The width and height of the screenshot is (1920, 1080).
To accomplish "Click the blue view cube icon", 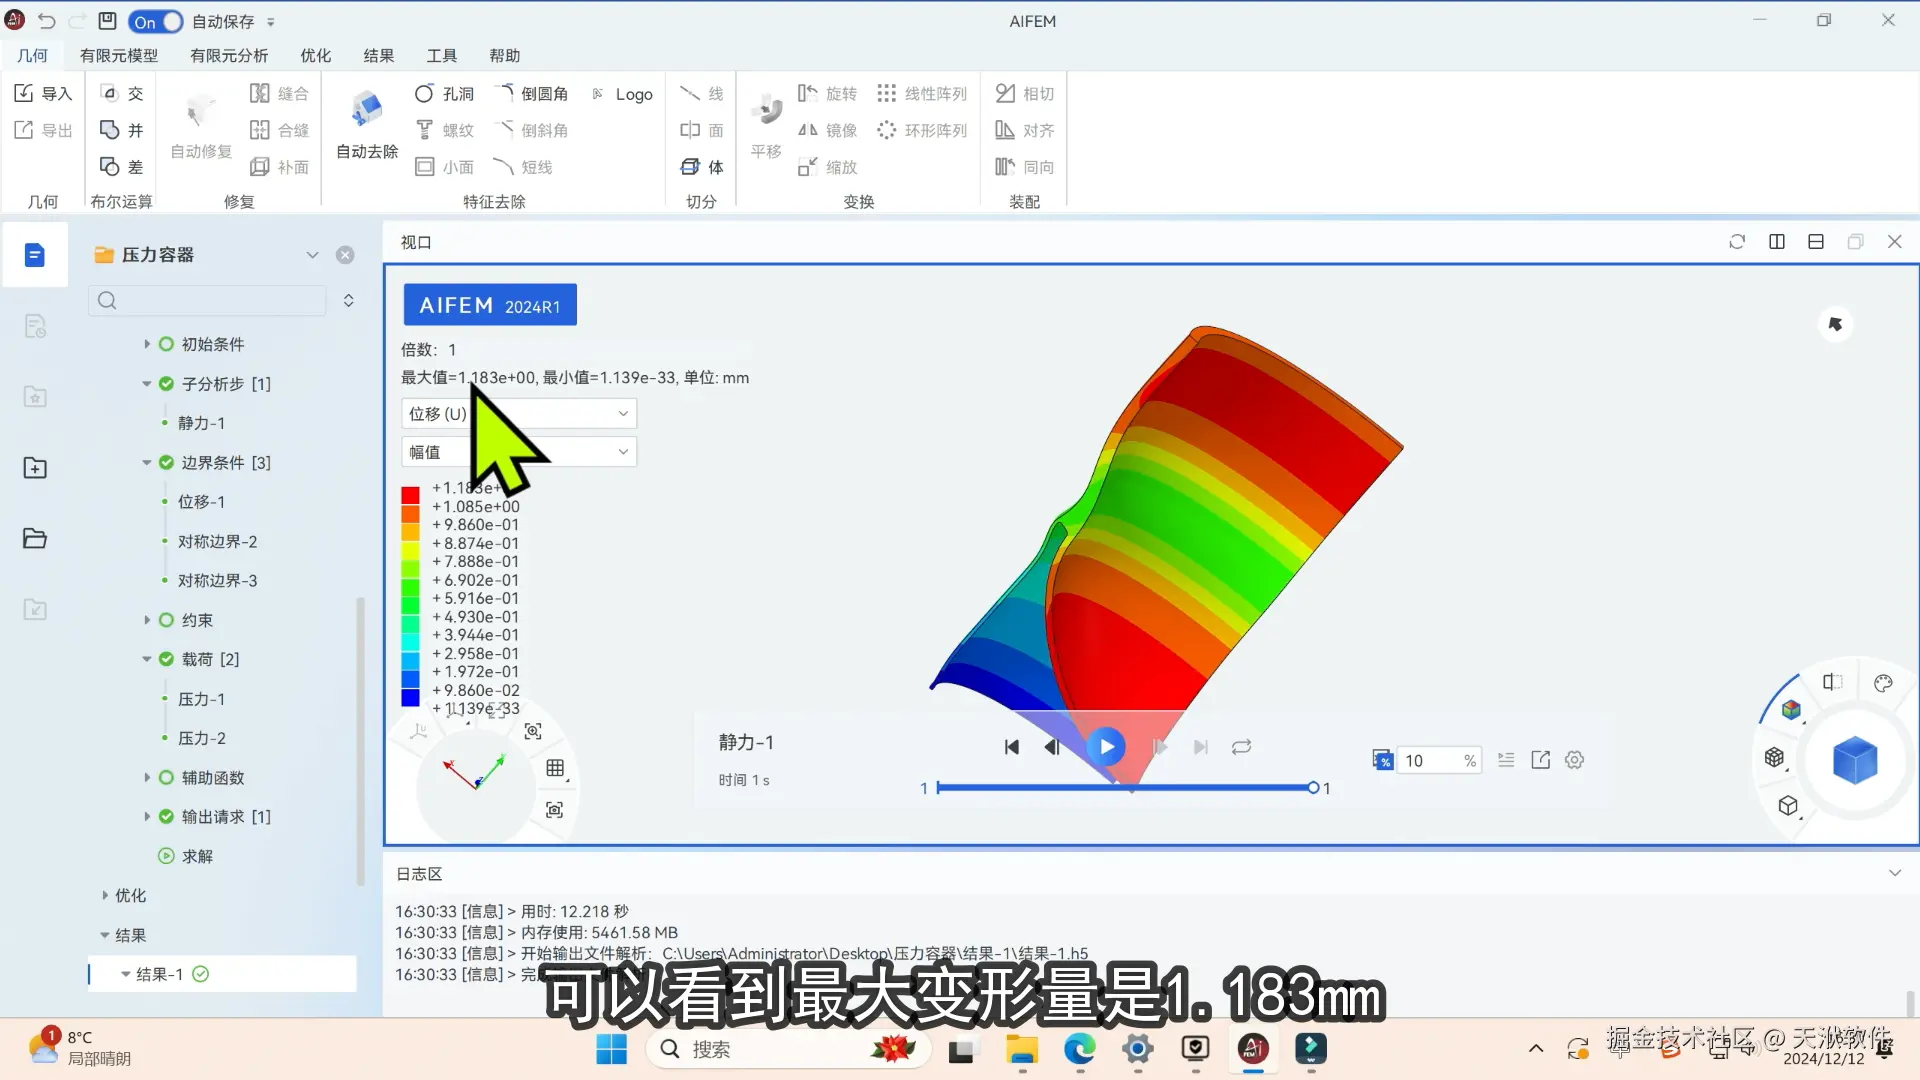I will [1854, 760].
